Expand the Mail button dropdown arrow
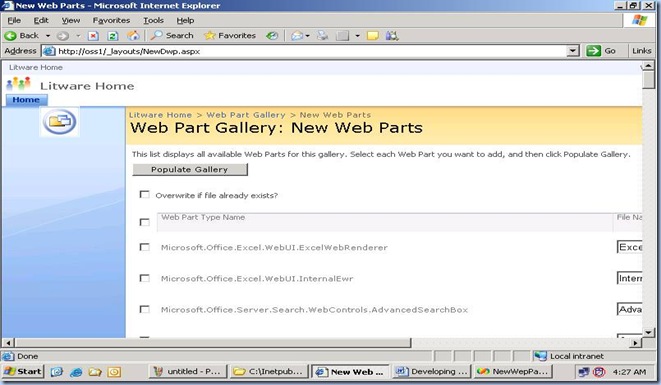 click(307, 36)
